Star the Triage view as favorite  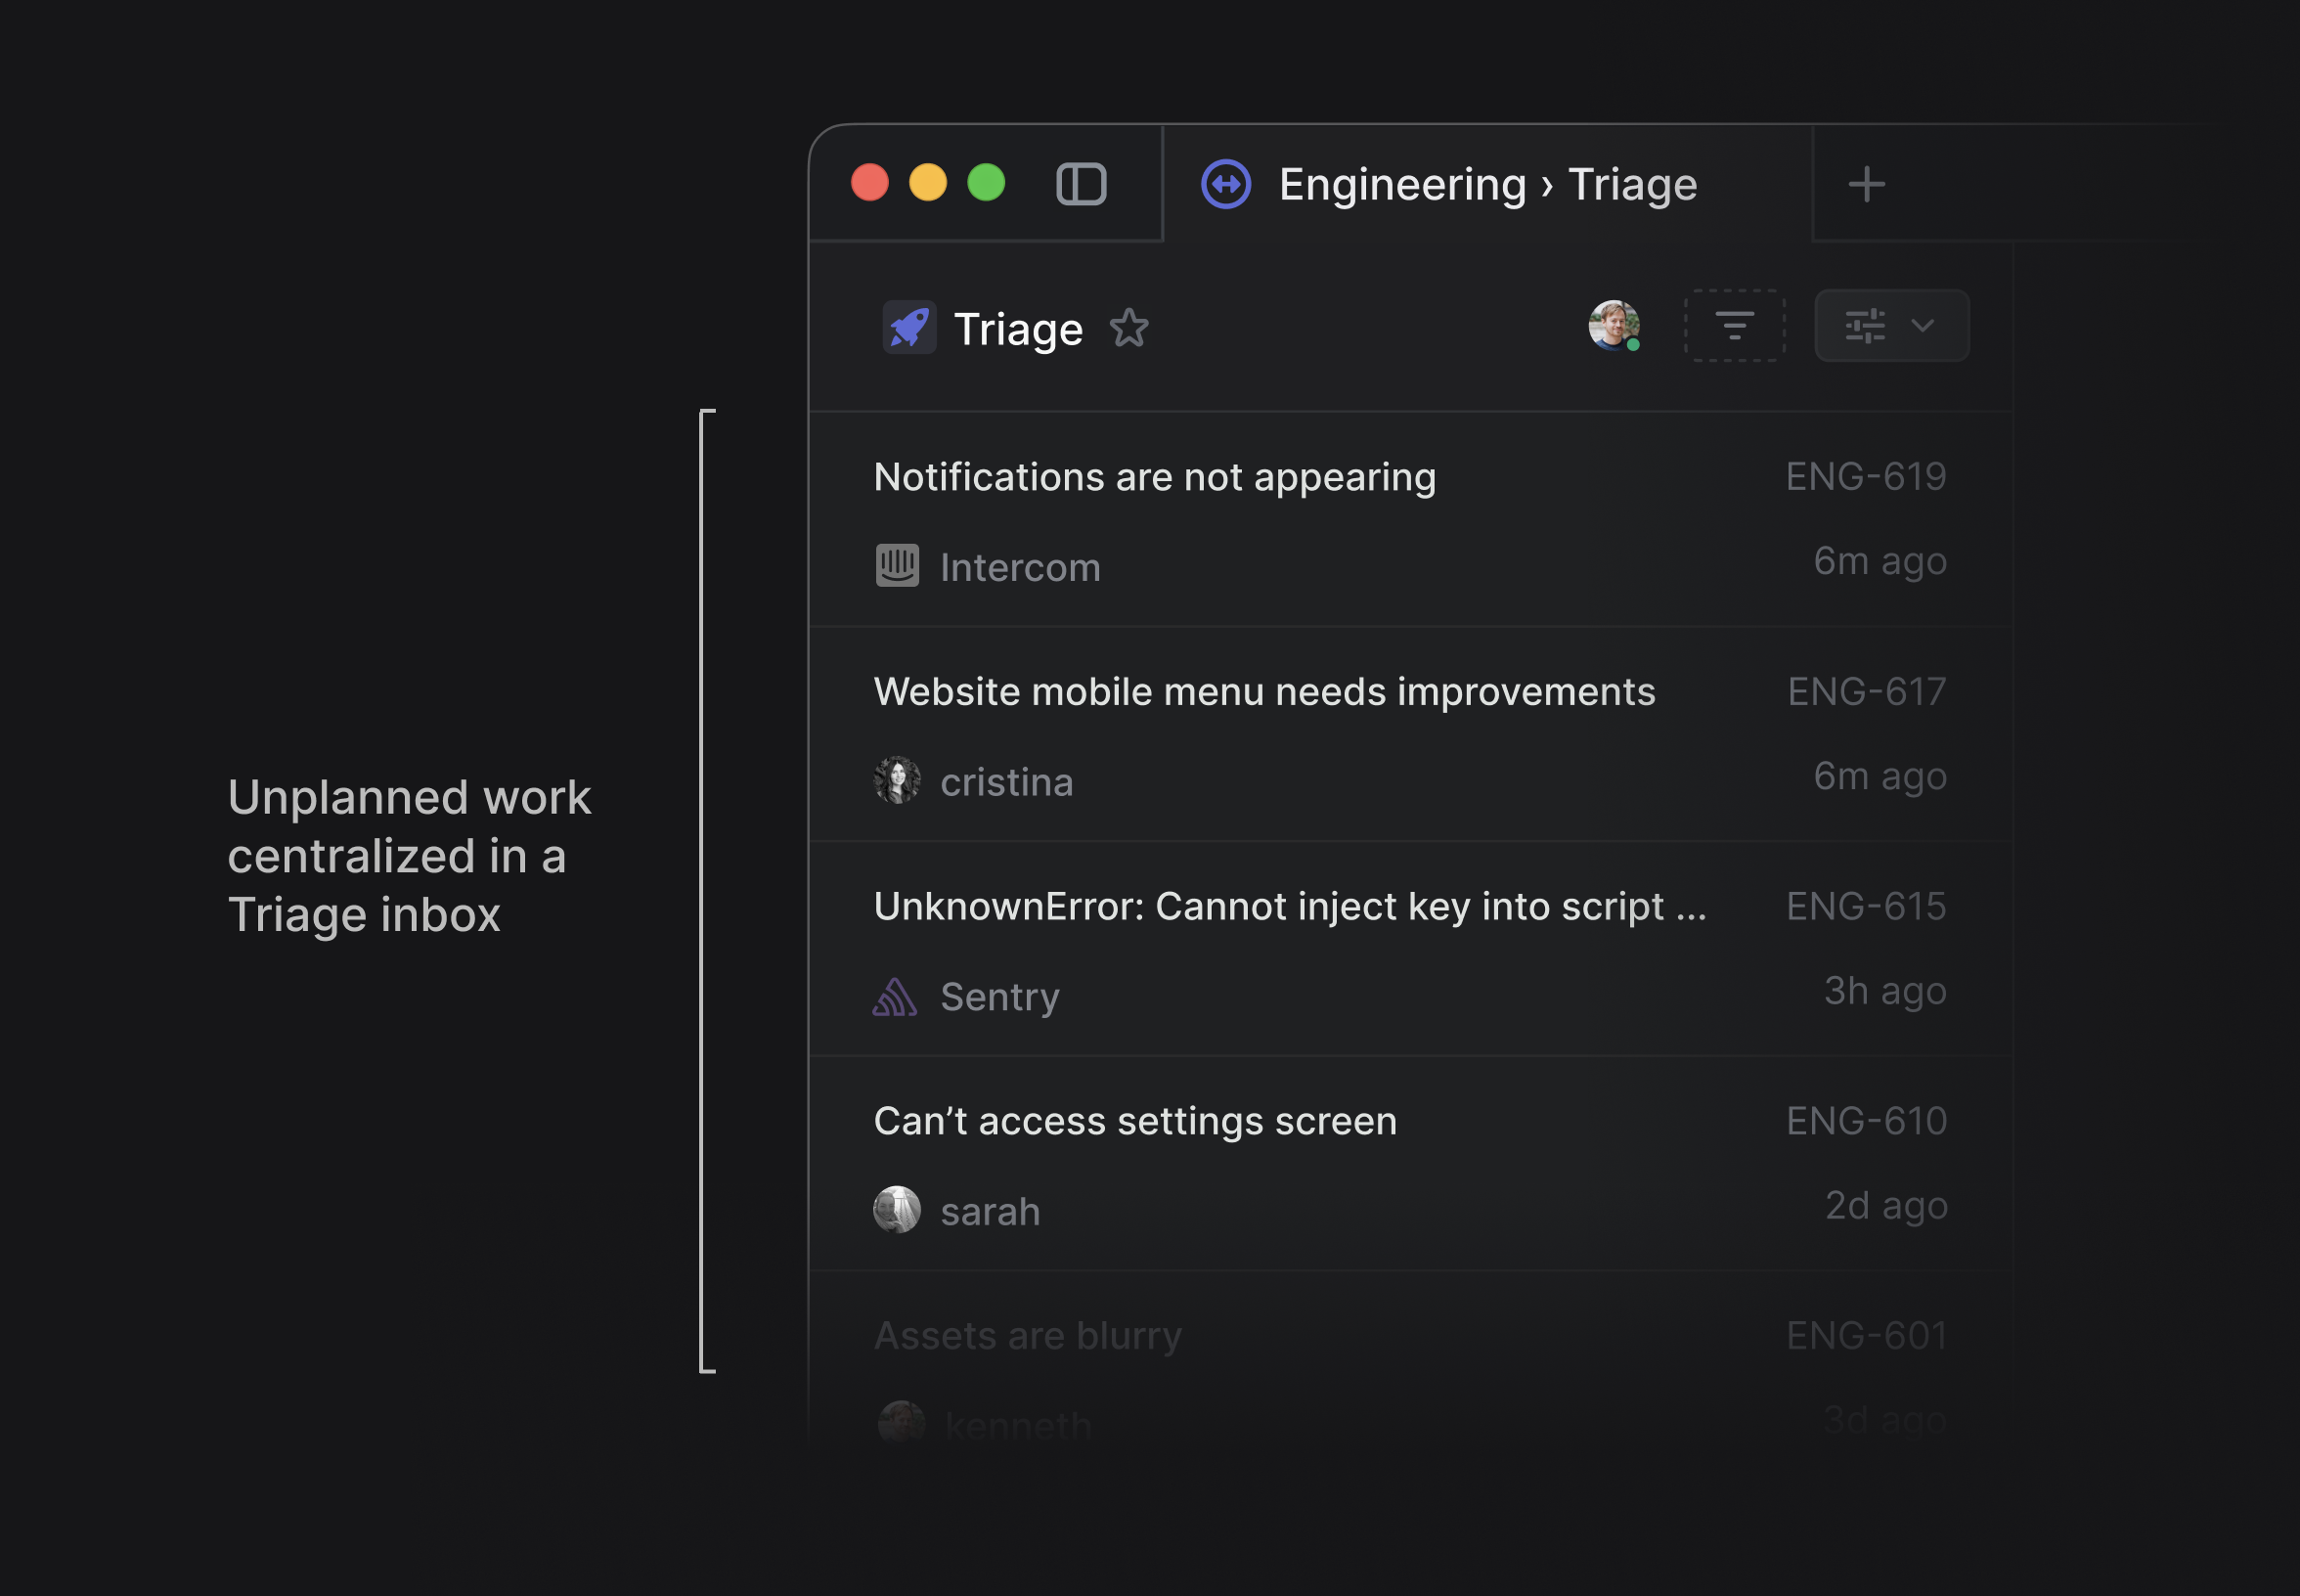tap(1129, 328)
